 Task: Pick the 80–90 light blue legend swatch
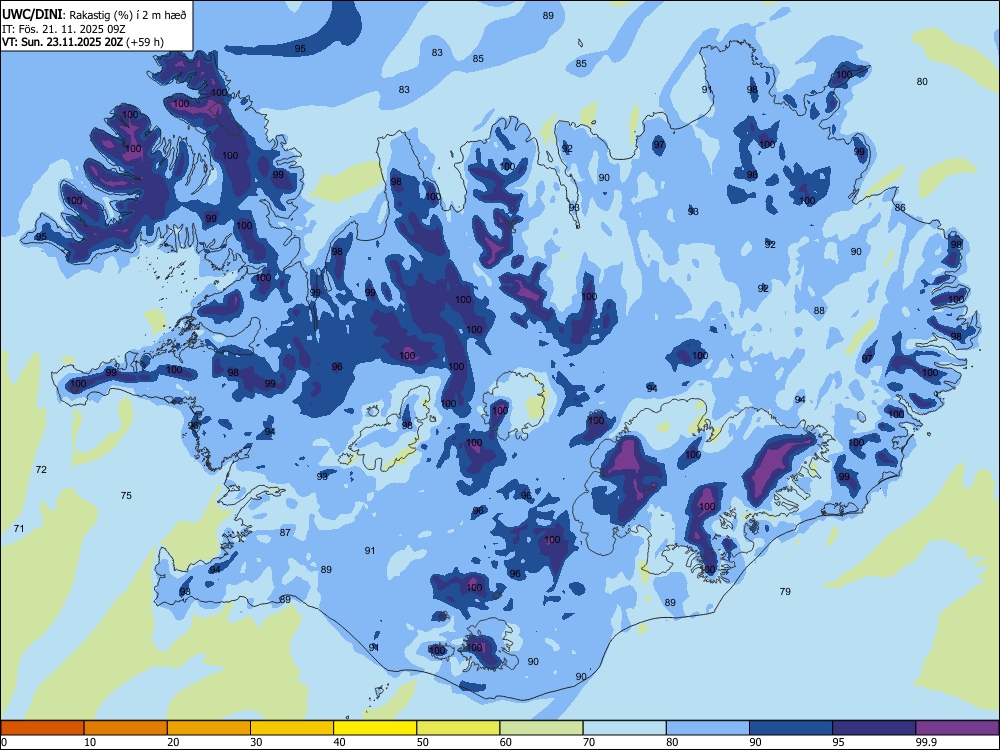pyautogui.click(x=708, y=728)
